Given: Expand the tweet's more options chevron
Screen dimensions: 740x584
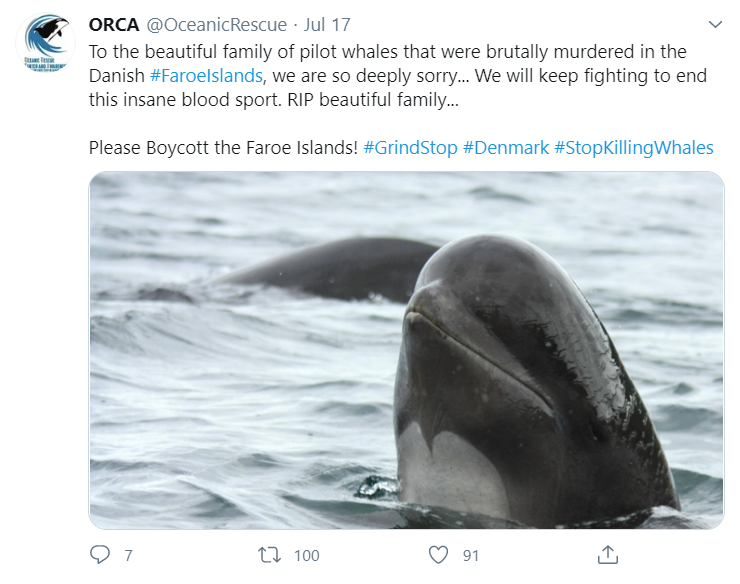Looking at the screenshot, I should point(715,24).
